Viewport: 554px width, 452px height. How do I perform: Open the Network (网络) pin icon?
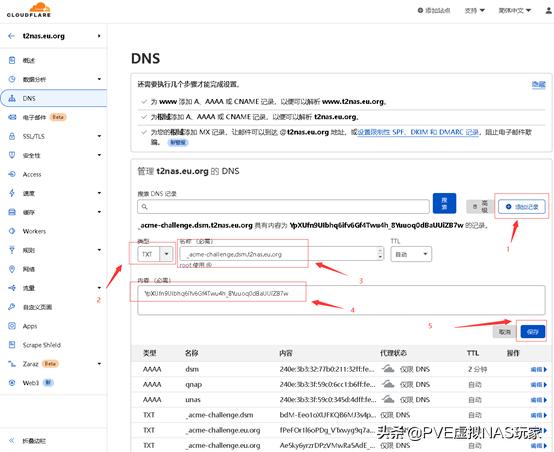point(12,269)
